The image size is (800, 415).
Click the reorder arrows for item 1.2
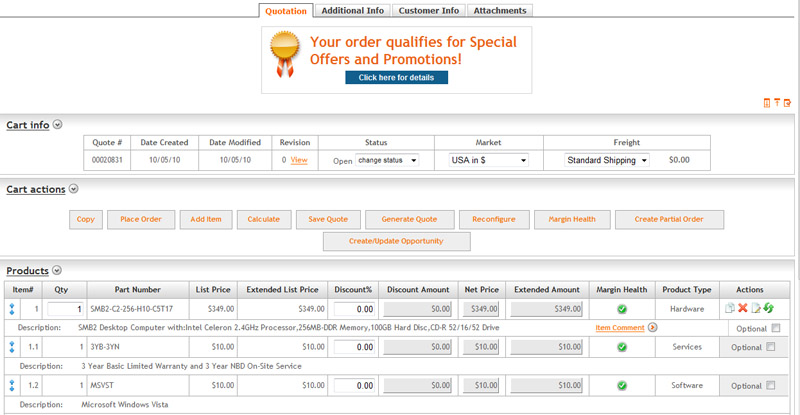click(x=11, y=385)
